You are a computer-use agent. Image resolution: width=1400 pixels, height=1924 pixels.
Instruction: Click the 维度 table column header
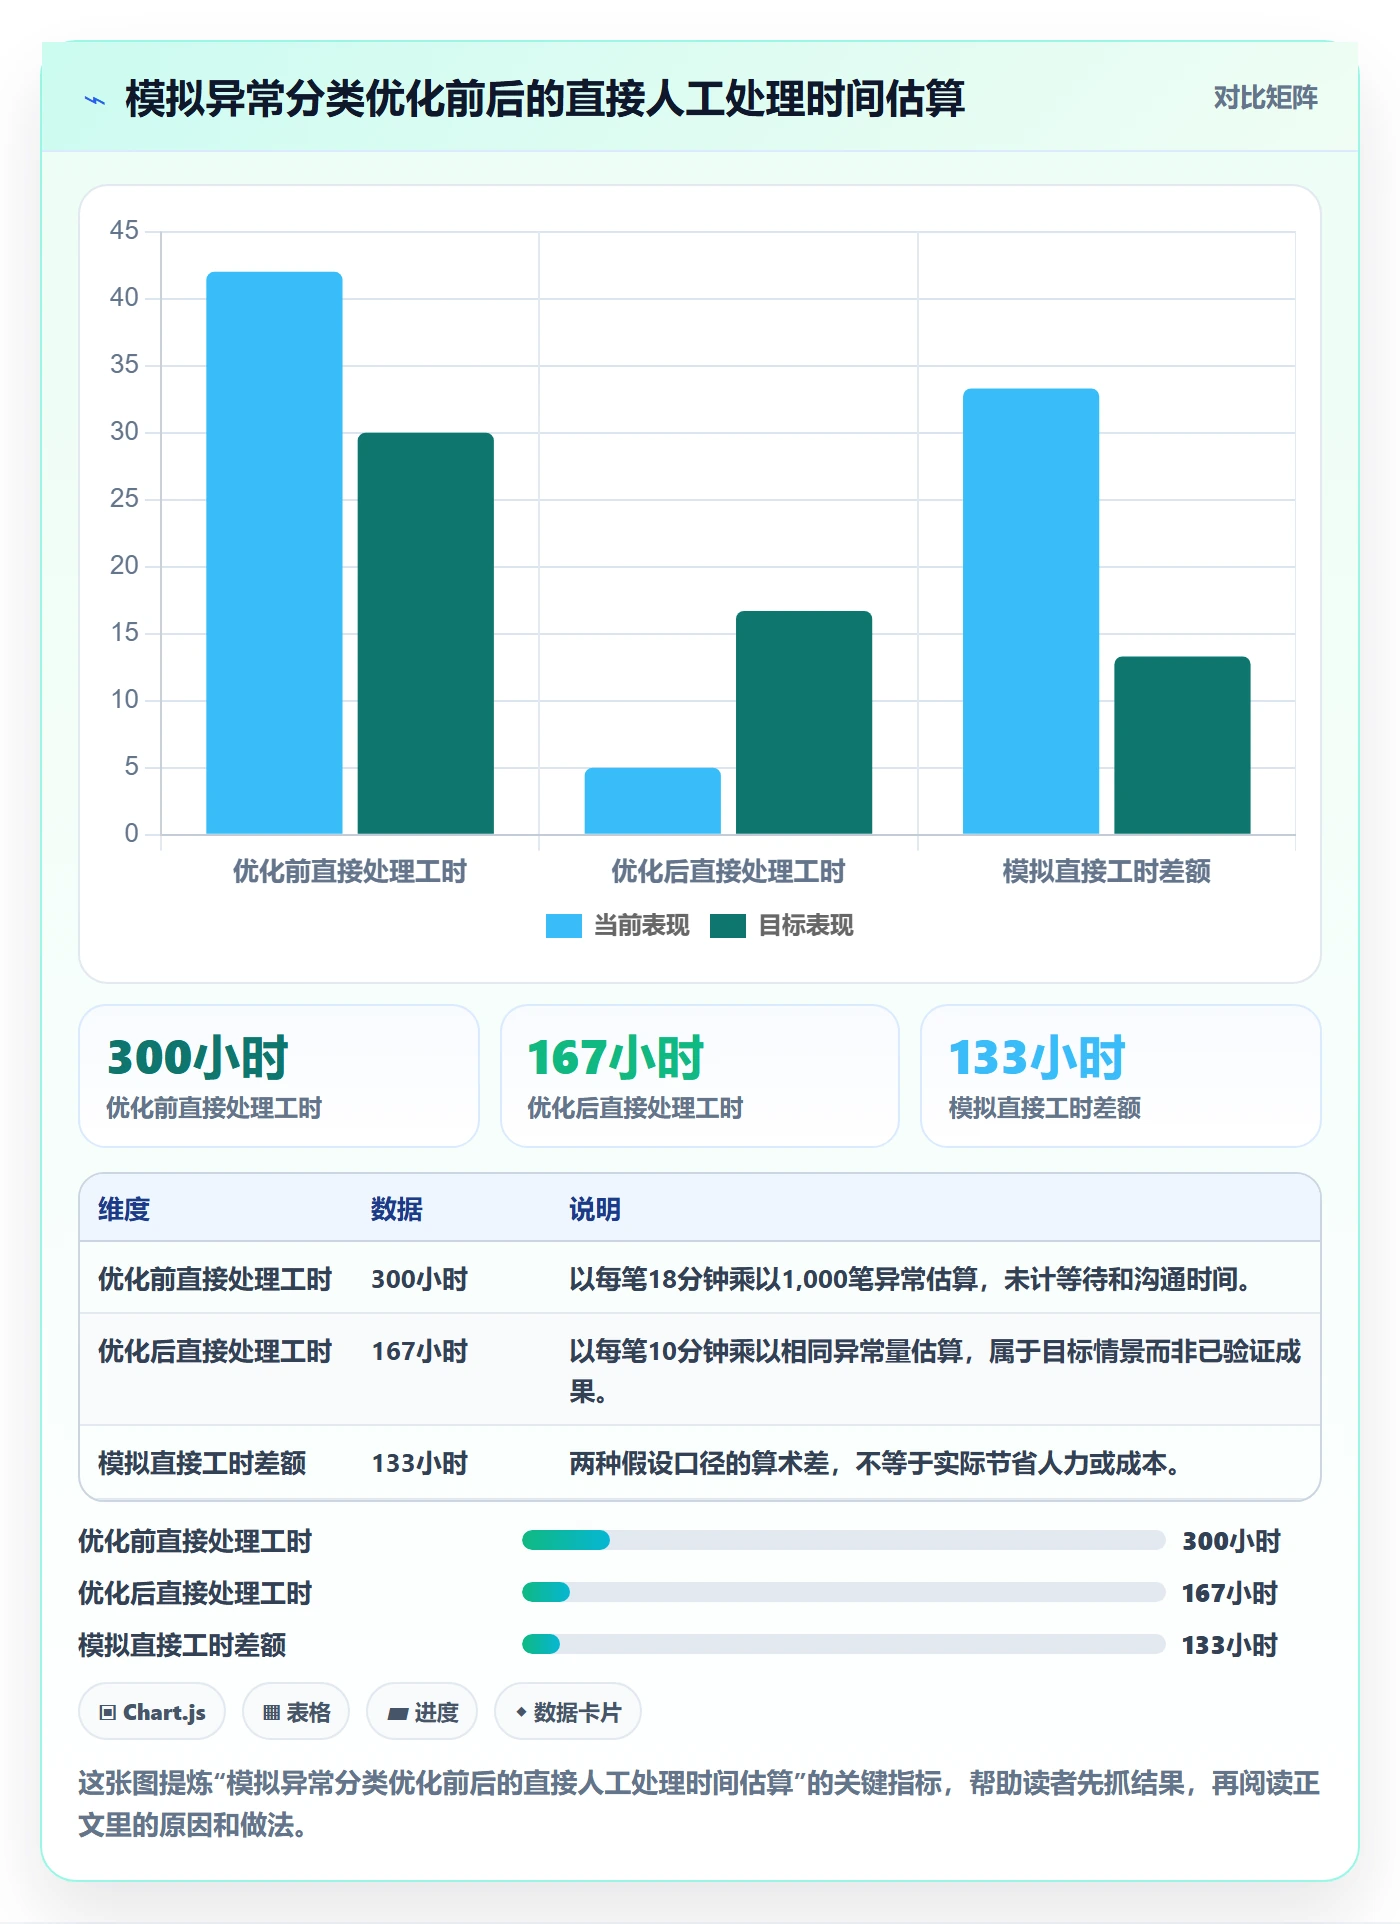tap(124, 1209)
